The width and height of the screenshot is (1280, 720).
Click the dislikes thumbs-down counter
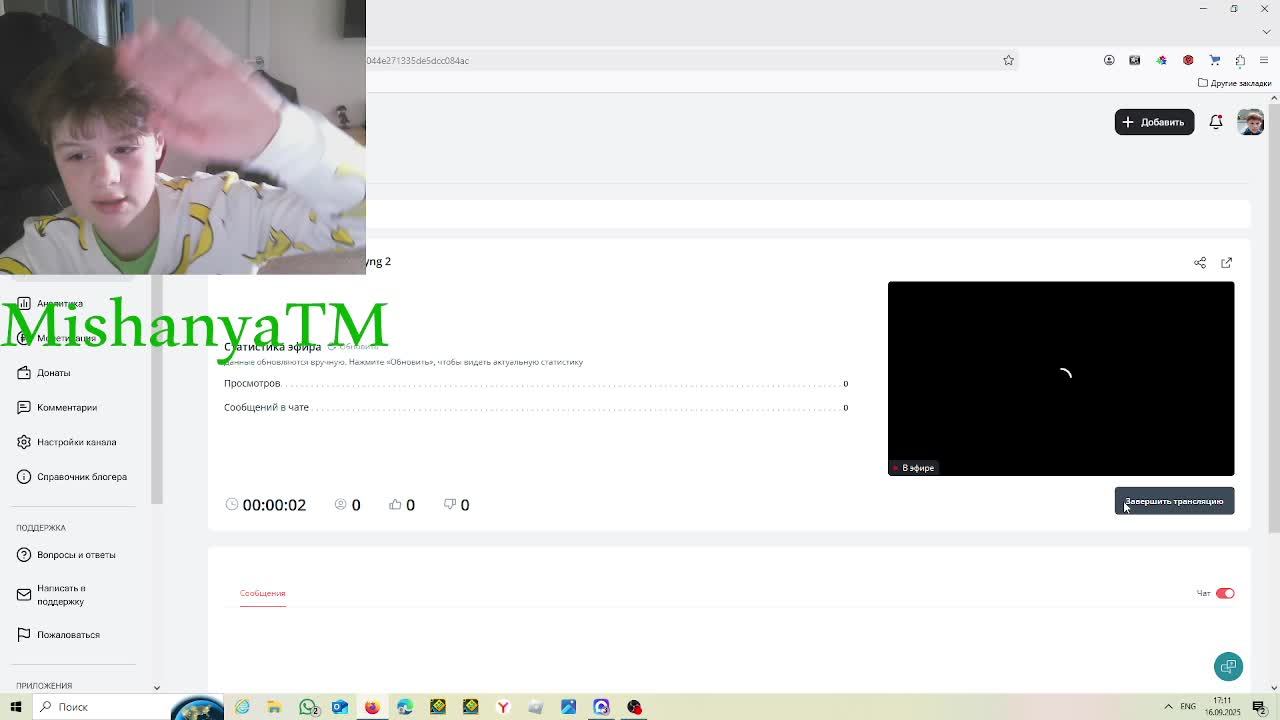click(456, 505)
